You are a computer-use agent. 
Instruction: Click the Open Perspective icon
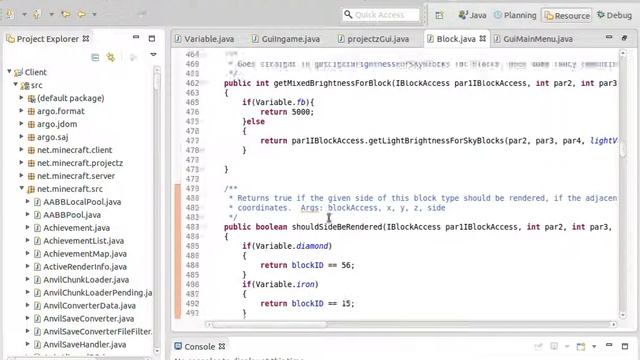point(439,16)
